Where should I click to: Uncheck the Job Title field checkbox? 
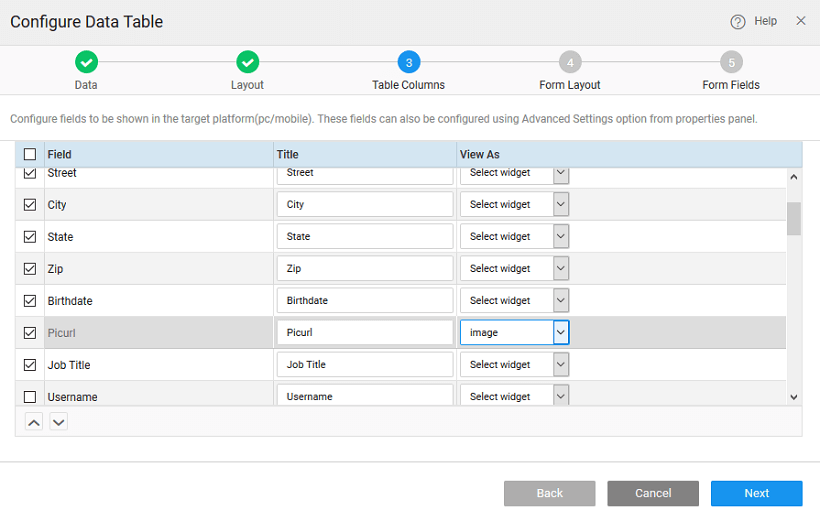[30, 365]
